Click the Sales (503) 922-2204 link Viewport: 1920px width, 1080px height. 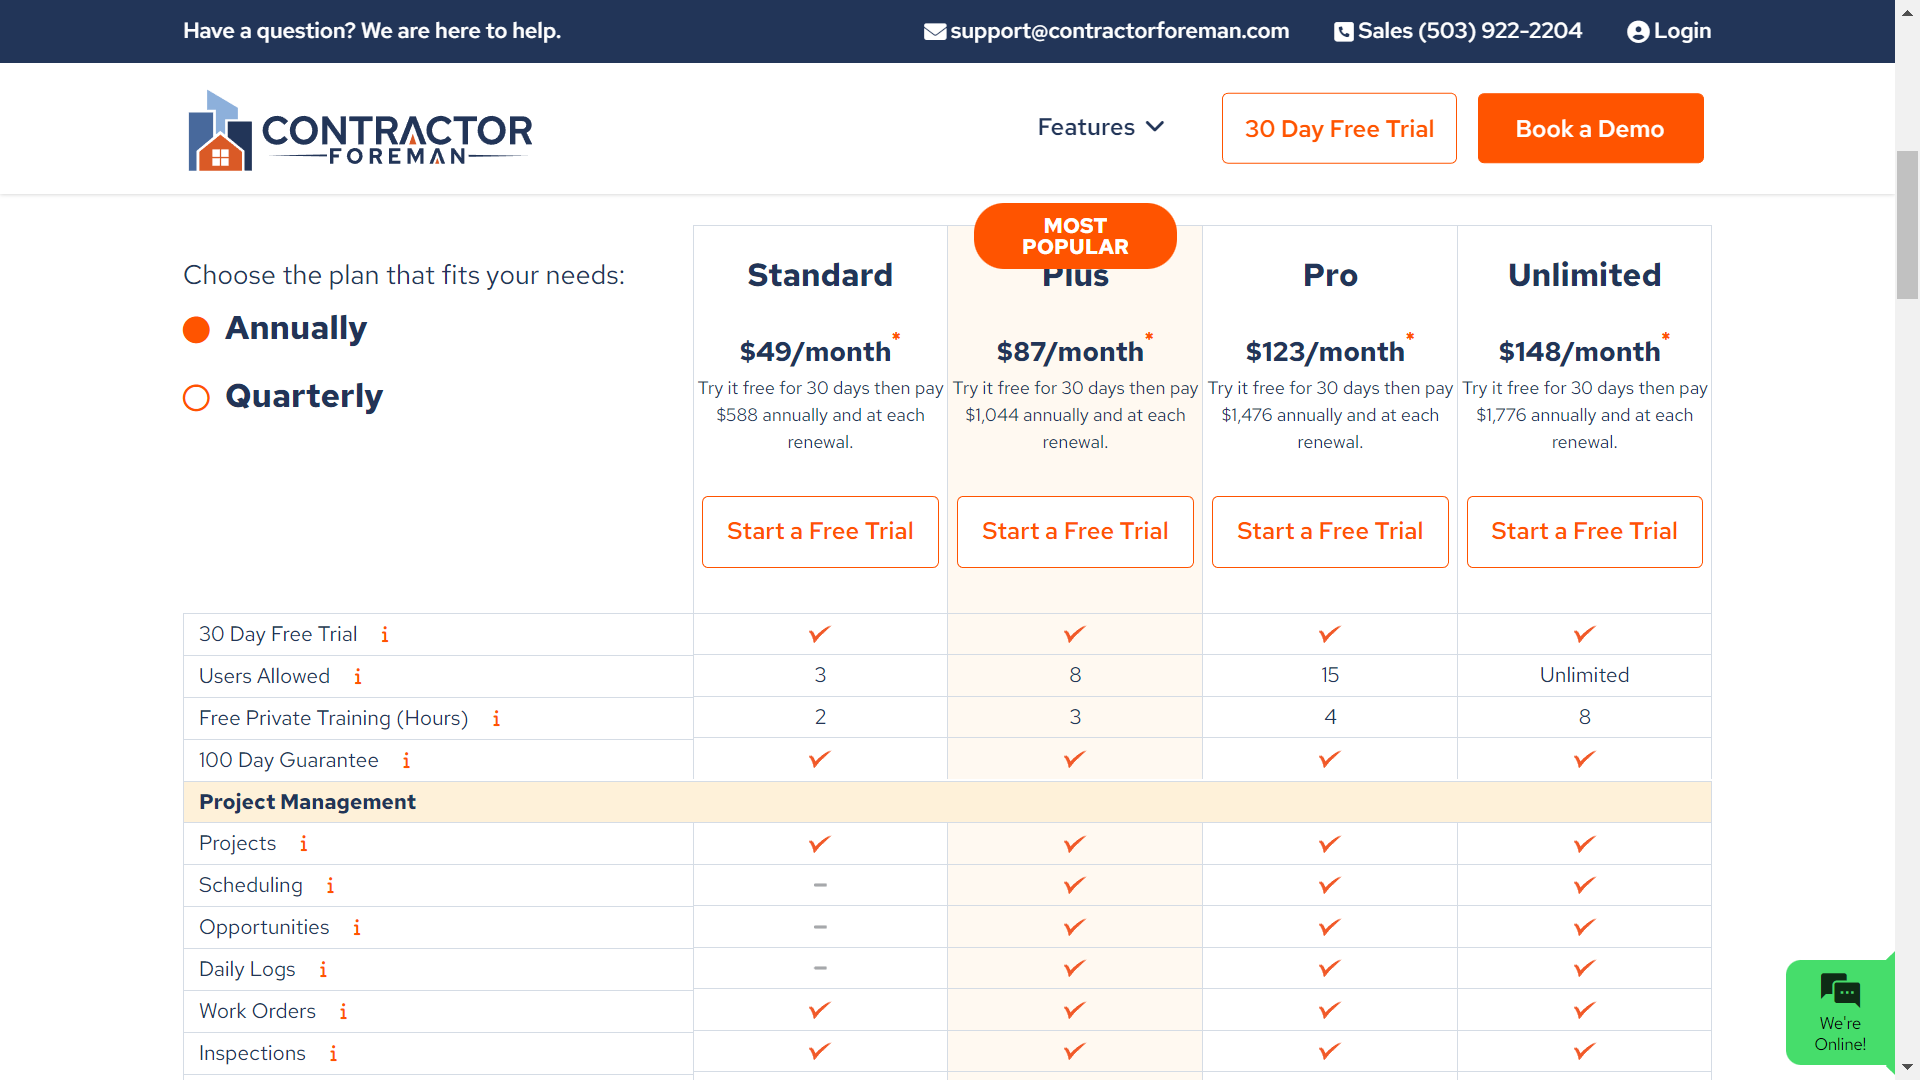(1470, 31)
